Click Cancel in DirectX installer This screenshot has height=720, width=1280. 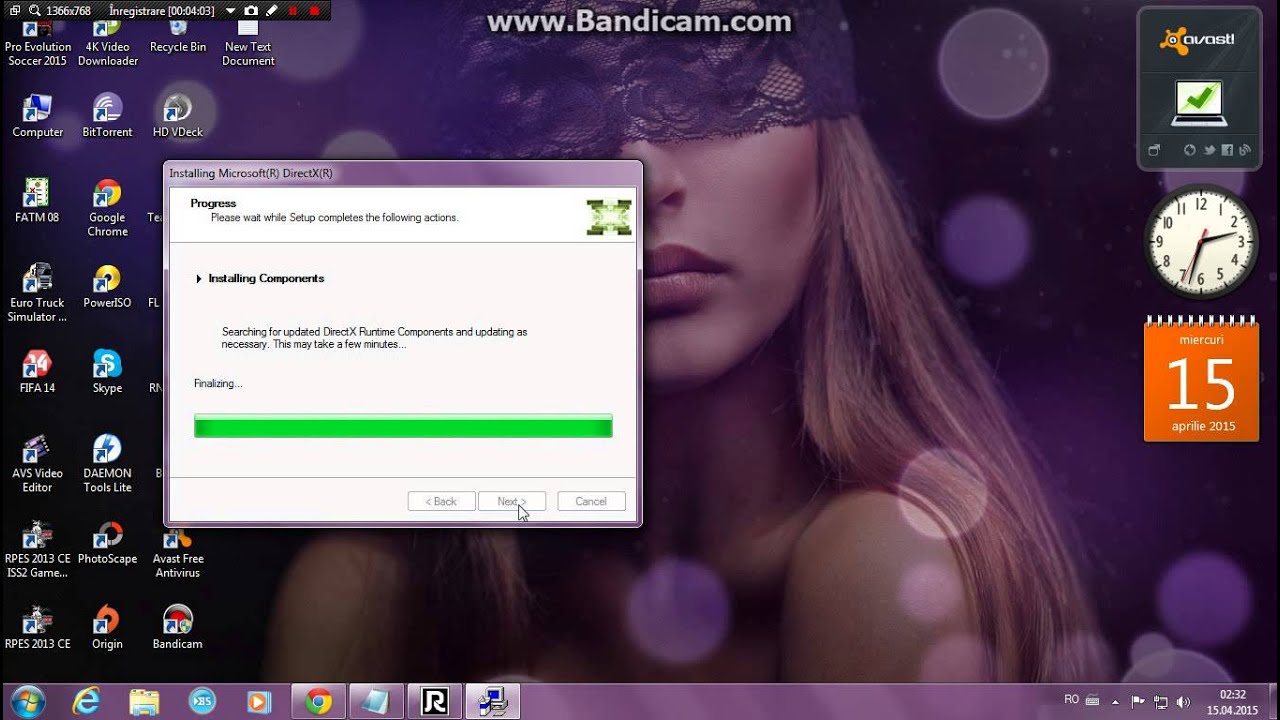[x=591, y=501]
